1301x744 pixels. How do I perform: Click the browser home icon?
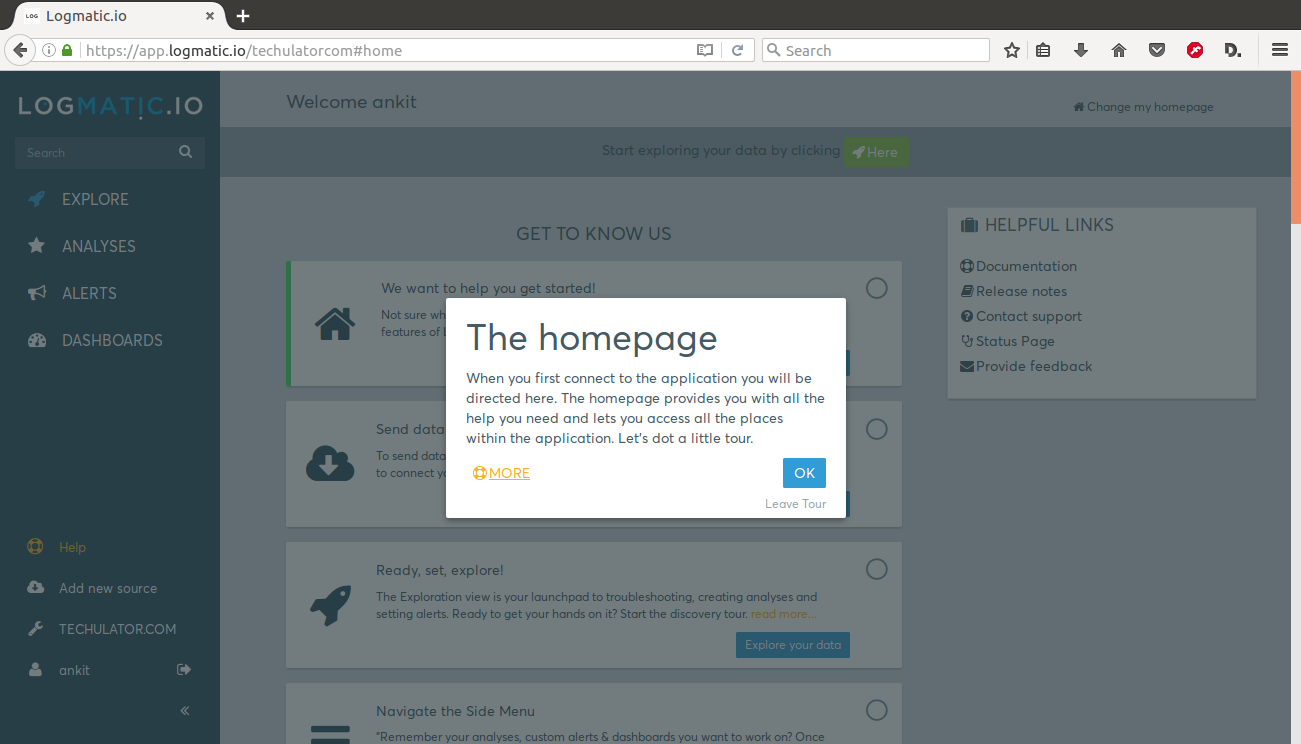coord(1119,50)
